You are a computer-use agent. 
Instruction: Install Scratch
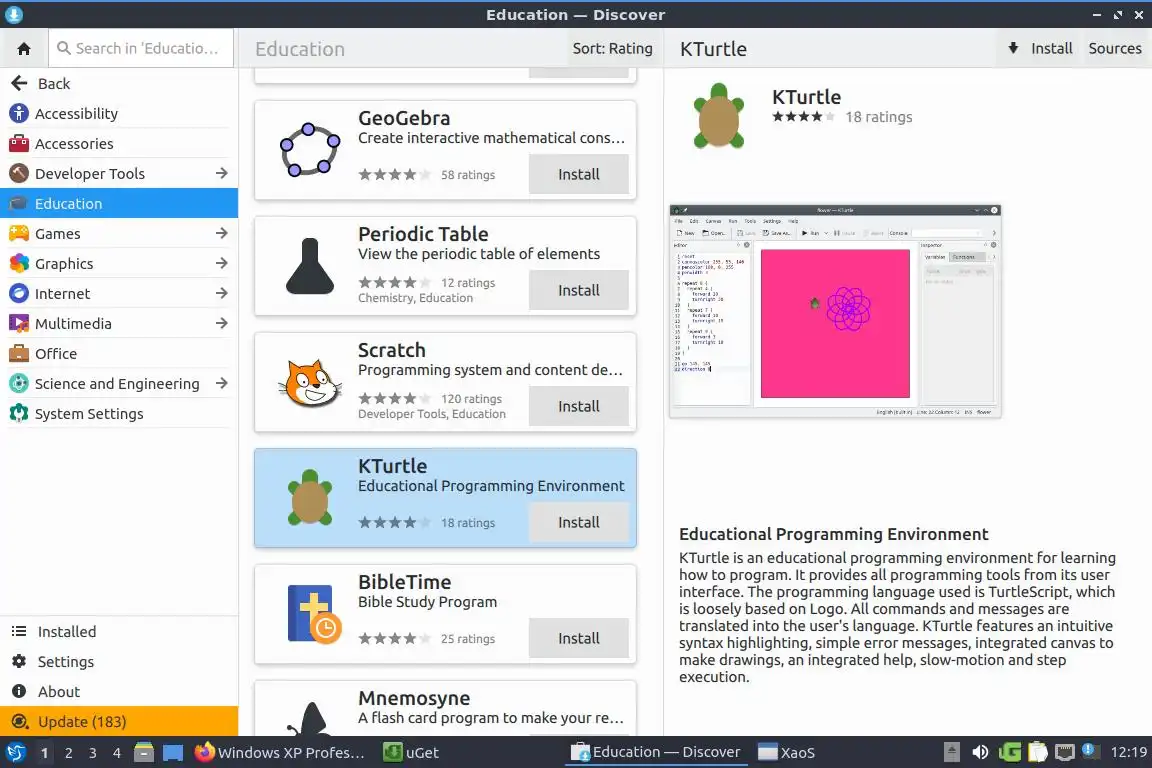click(578, 406)
